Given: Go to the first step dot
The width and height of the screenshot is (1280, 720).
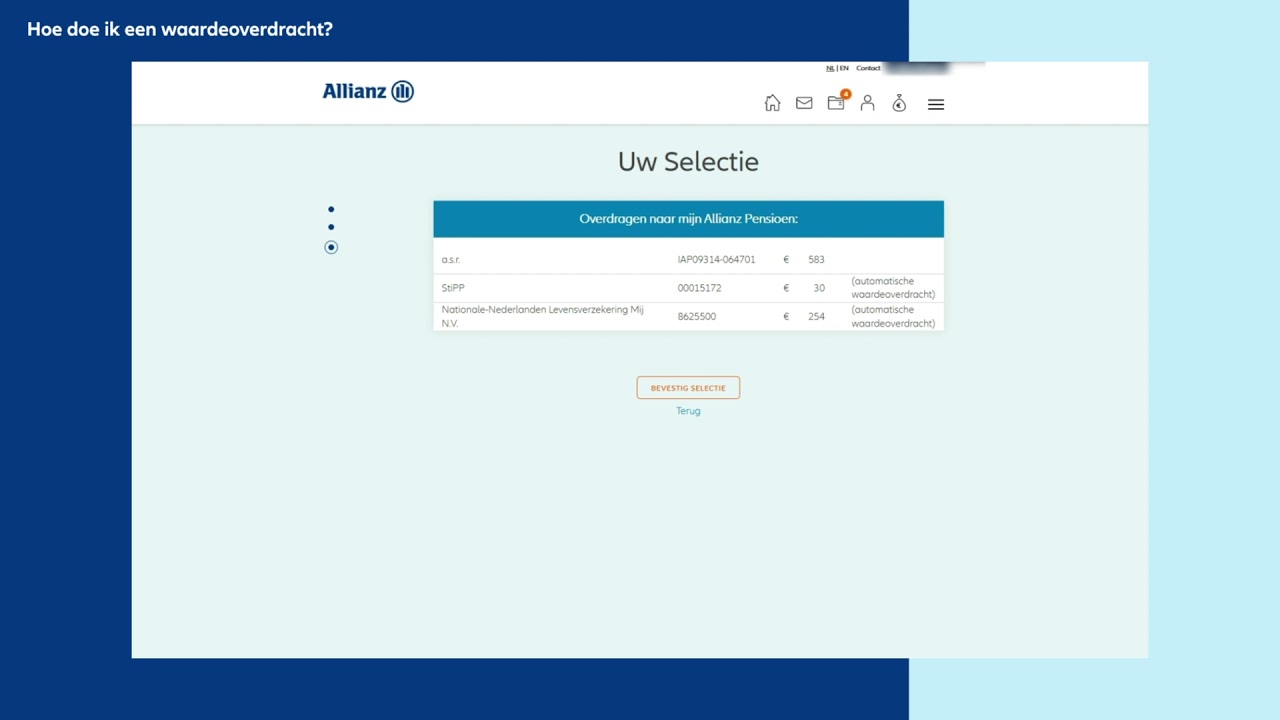Looking at the screenshot, I should [331, 209].
